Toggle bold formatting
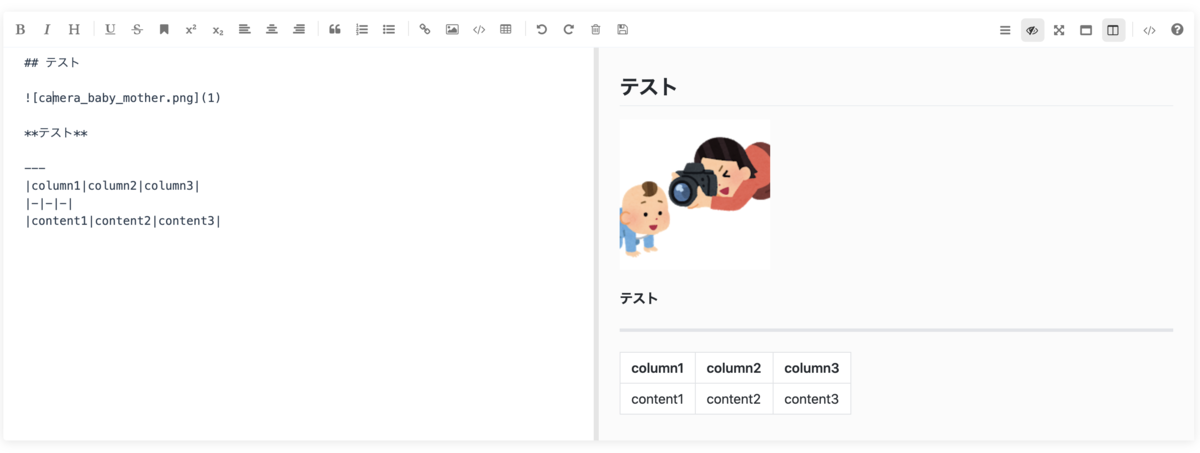This screenshot has height=453, width=1200. tap(20, 30)
